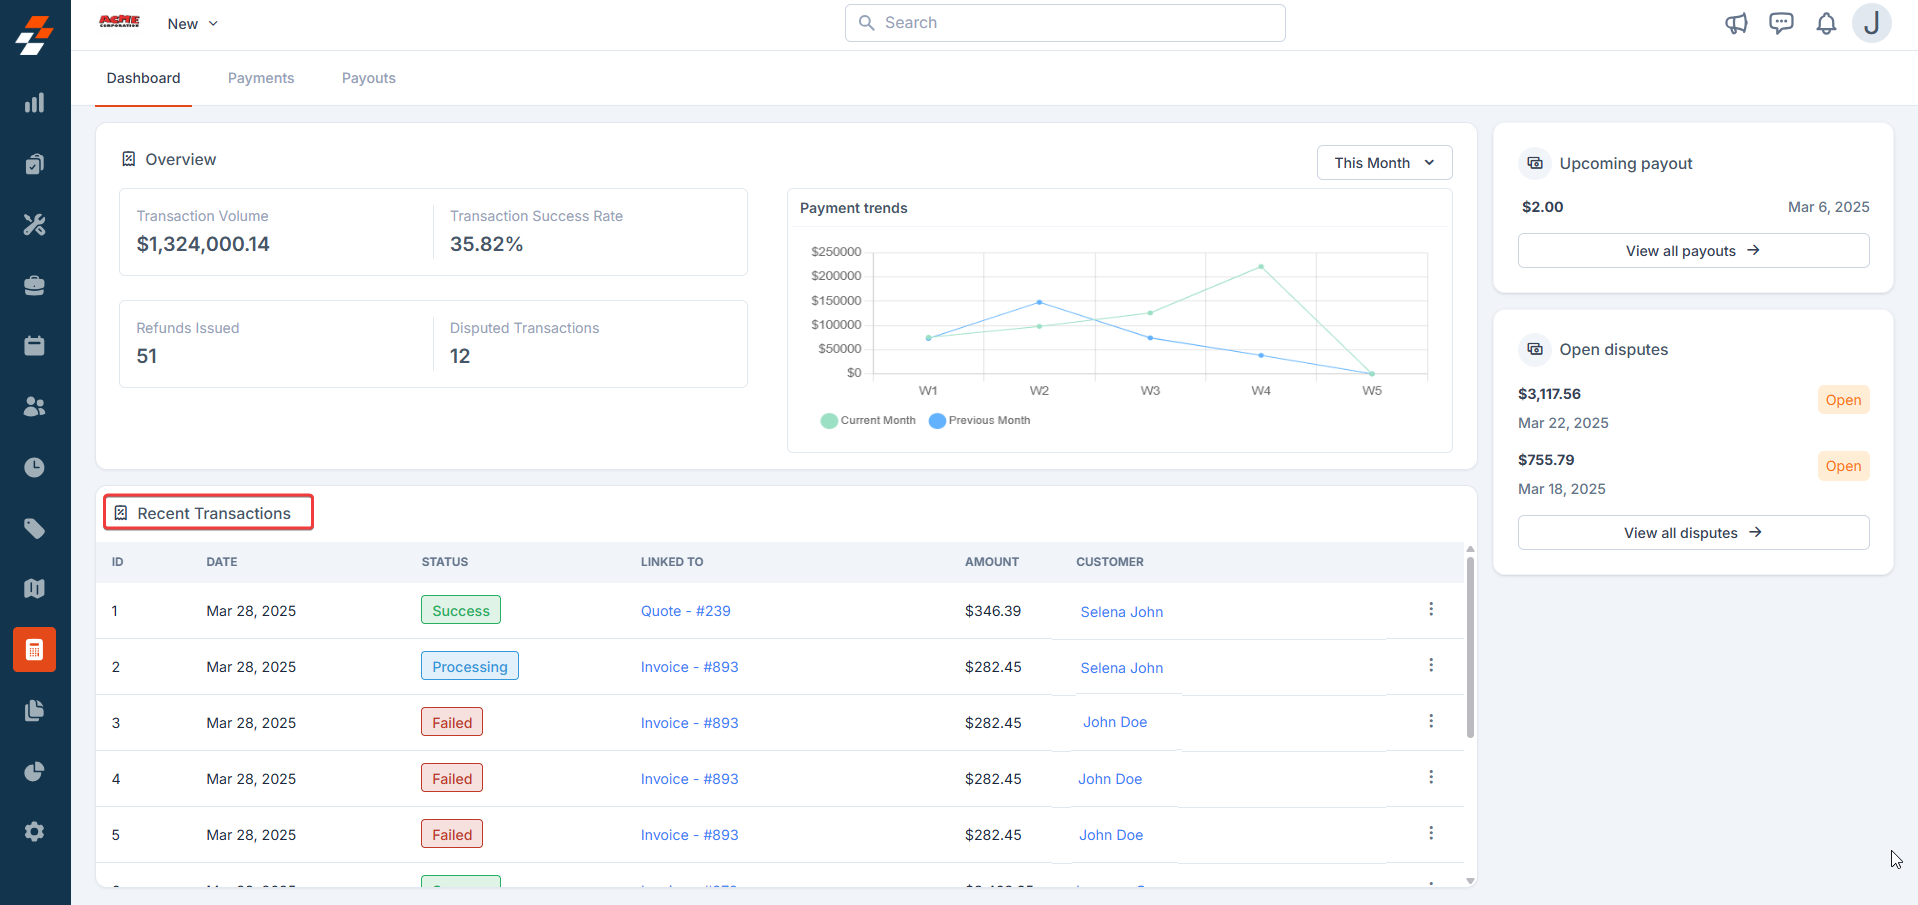Toggle Current Month legend in chart
This screenshot has width=1918, height=905.
tap(868, 420)
